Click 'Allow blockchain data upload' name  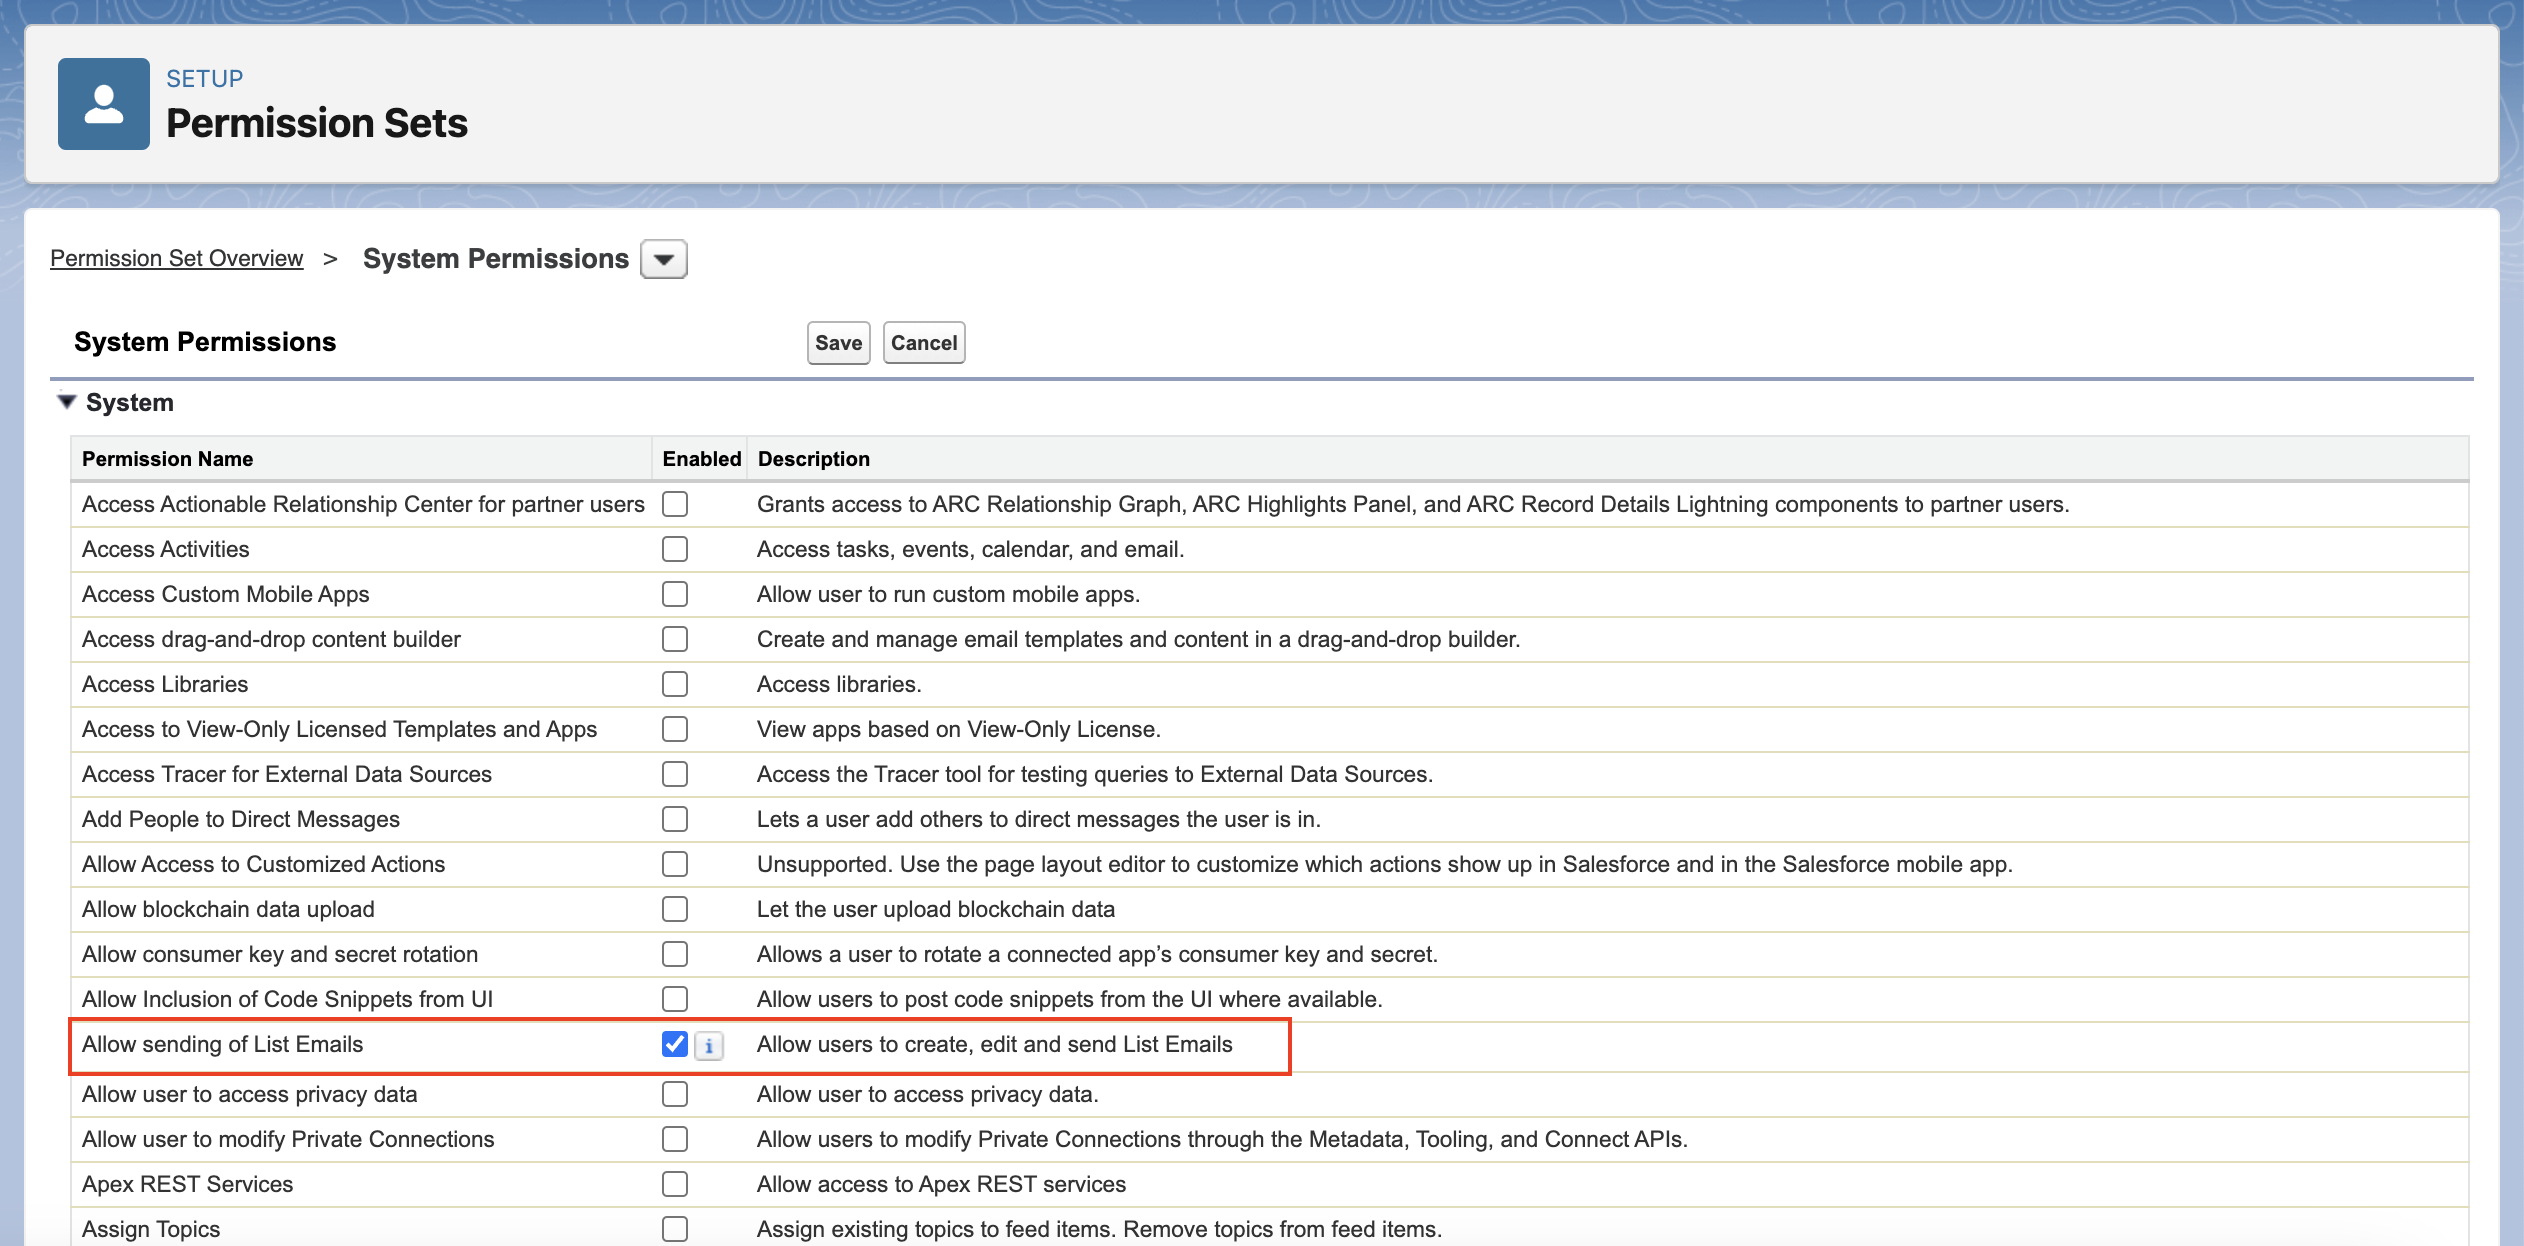point(228,909)
